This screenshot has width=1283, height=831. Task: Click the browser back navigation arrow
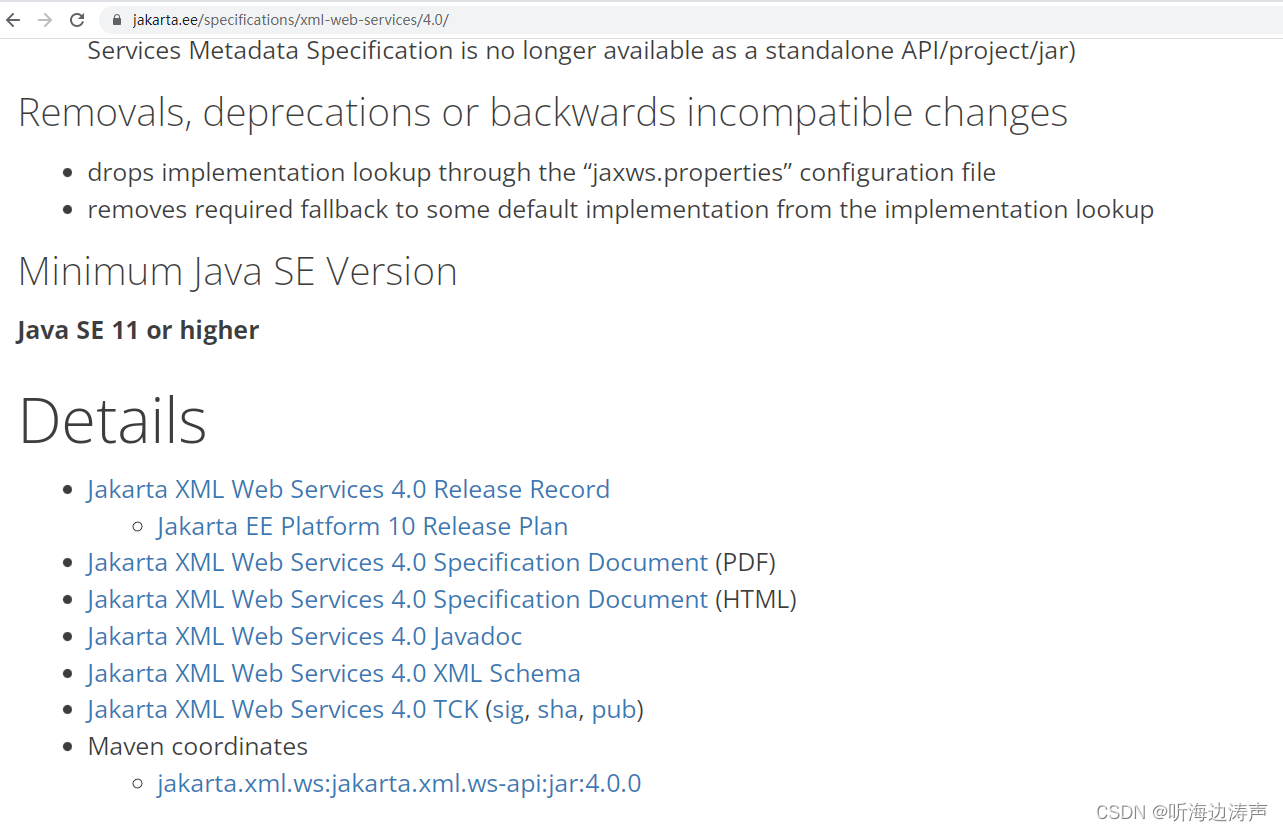[x=15, y=19]
